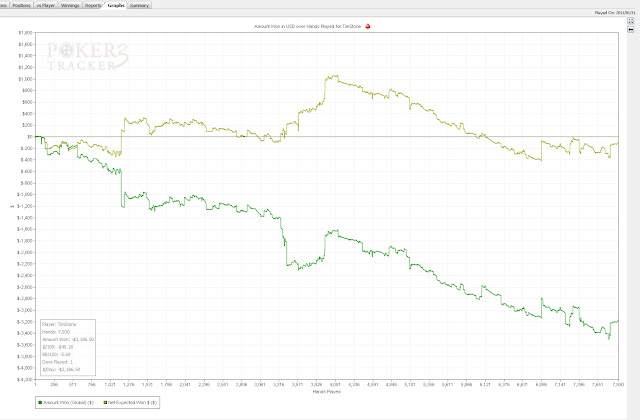This screenshot has width=640, height=420.
Task: Click the fullscreen expand graph icon
Action: click(x=631, y=21)
